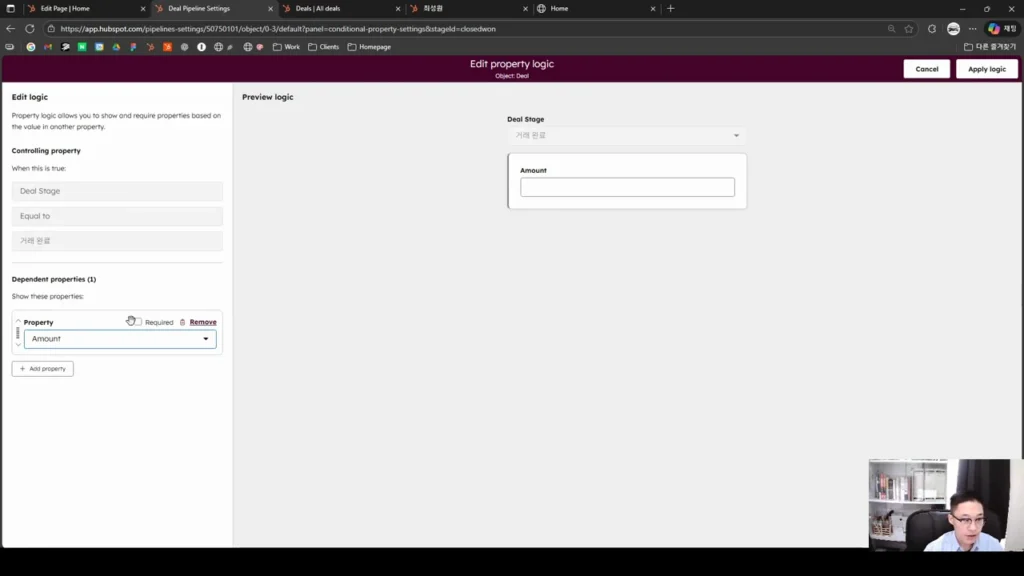
Task: Click the Cancel button
Action: pyautogui.click(x=926, y=69)
